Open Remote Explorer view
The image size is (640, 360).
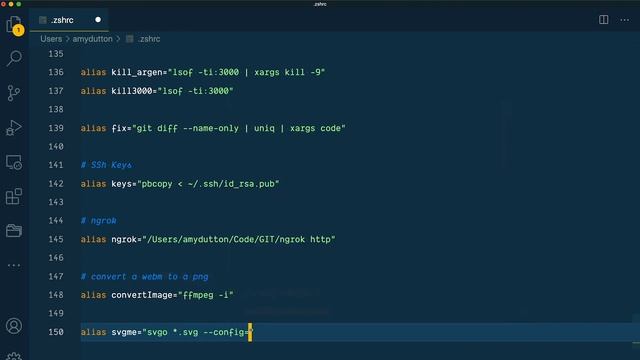tap(14, 162)
